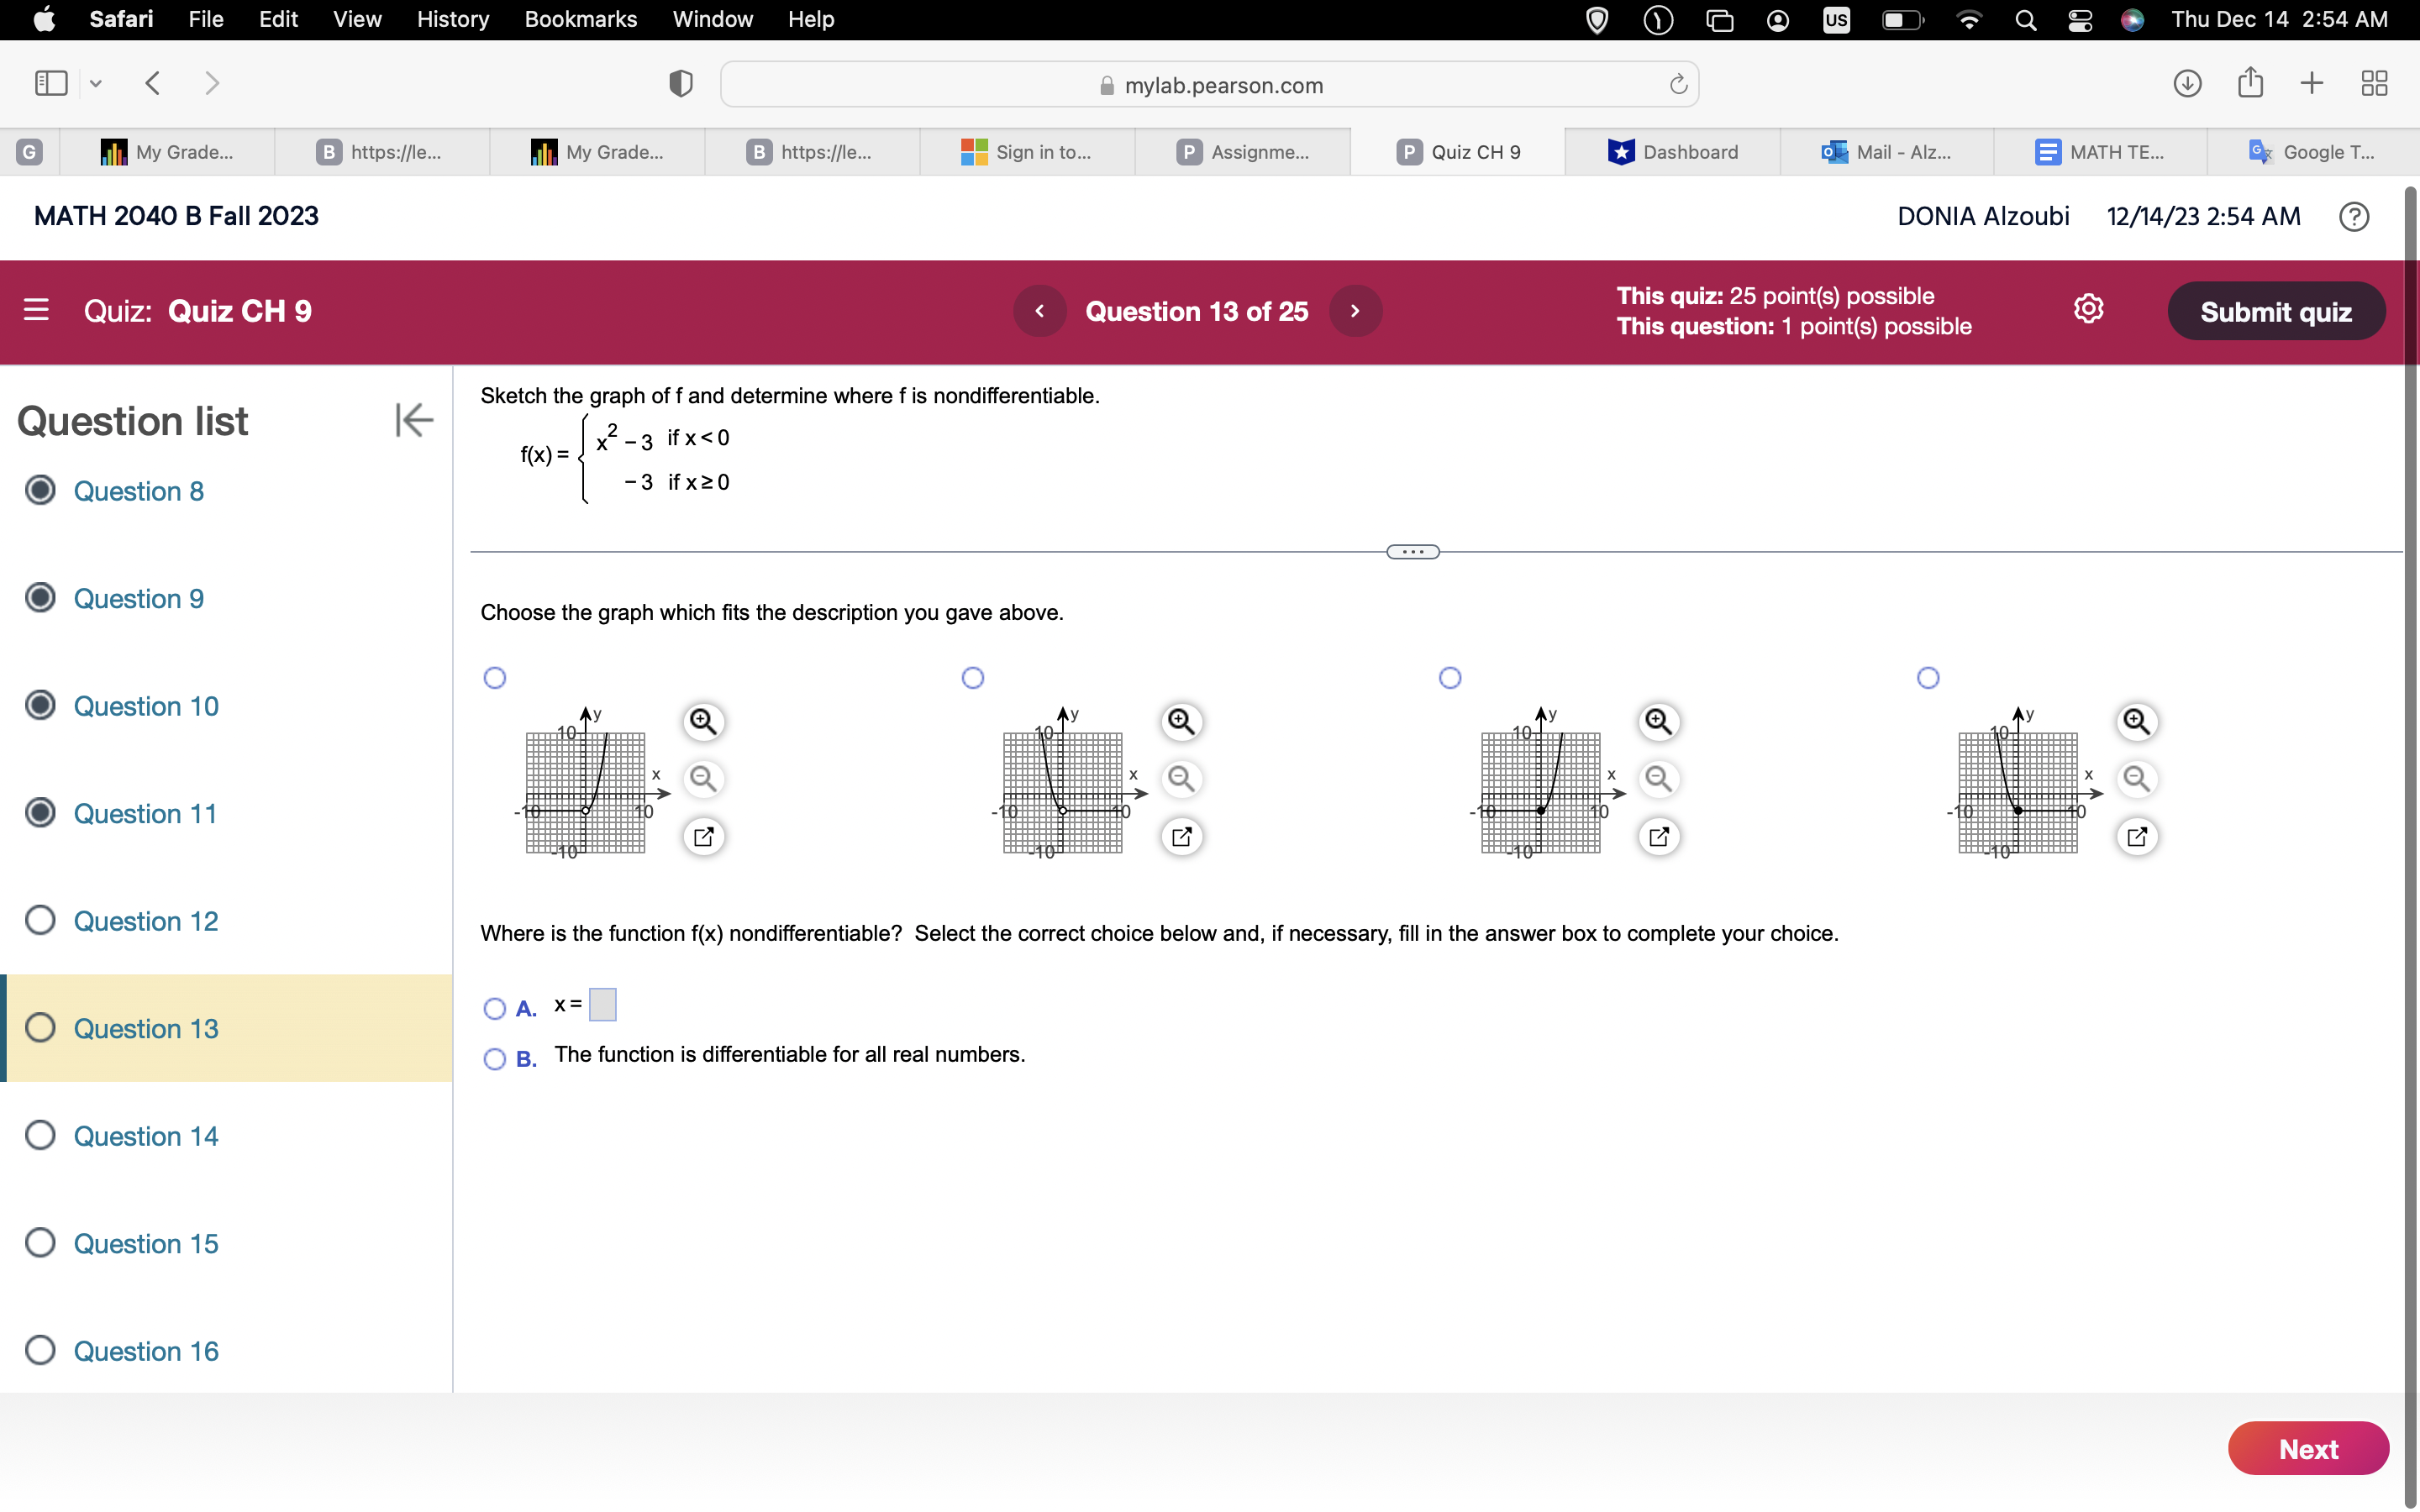Open the quiz hamburger menu
The image size is (2420, 1512).
(36, 311)
